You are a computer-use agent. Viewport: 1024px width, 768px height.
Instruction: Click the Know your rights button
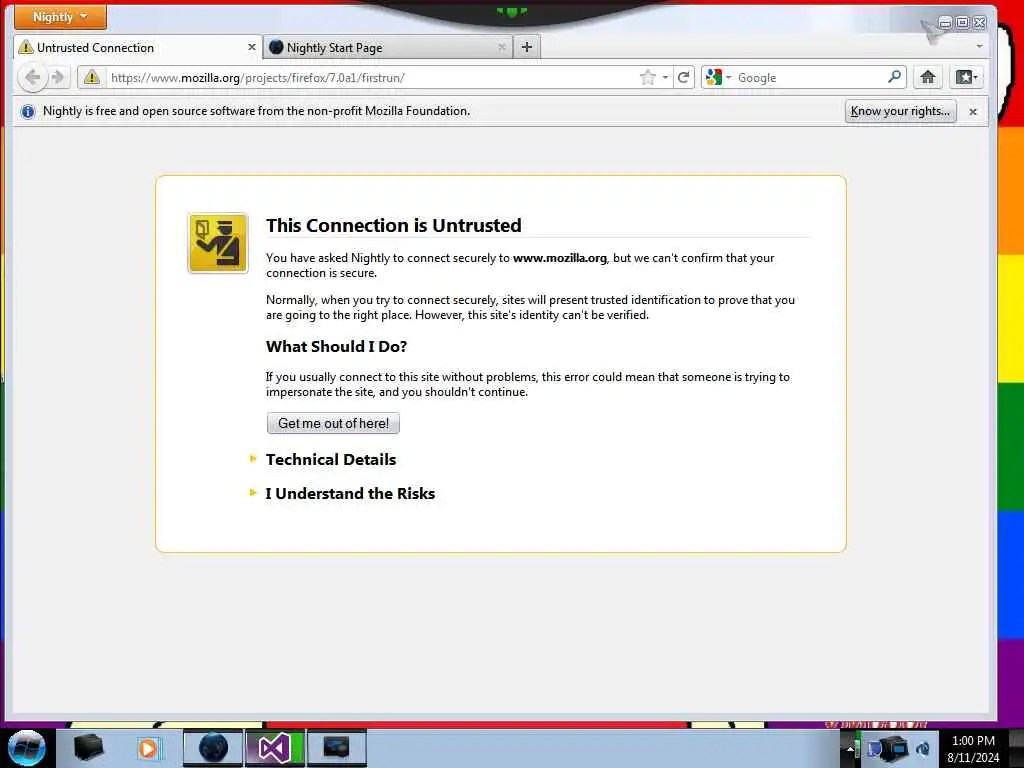click(900, 111)
